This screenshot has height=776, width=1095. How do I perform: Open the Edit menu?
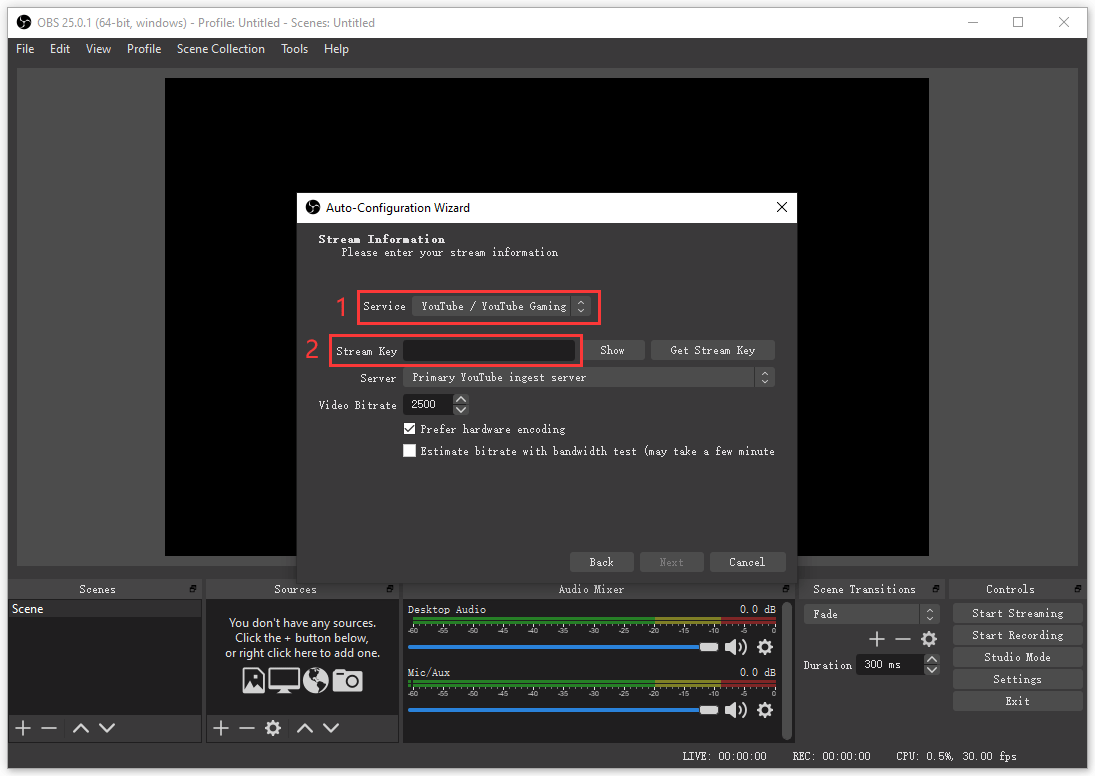coord(60,49)
